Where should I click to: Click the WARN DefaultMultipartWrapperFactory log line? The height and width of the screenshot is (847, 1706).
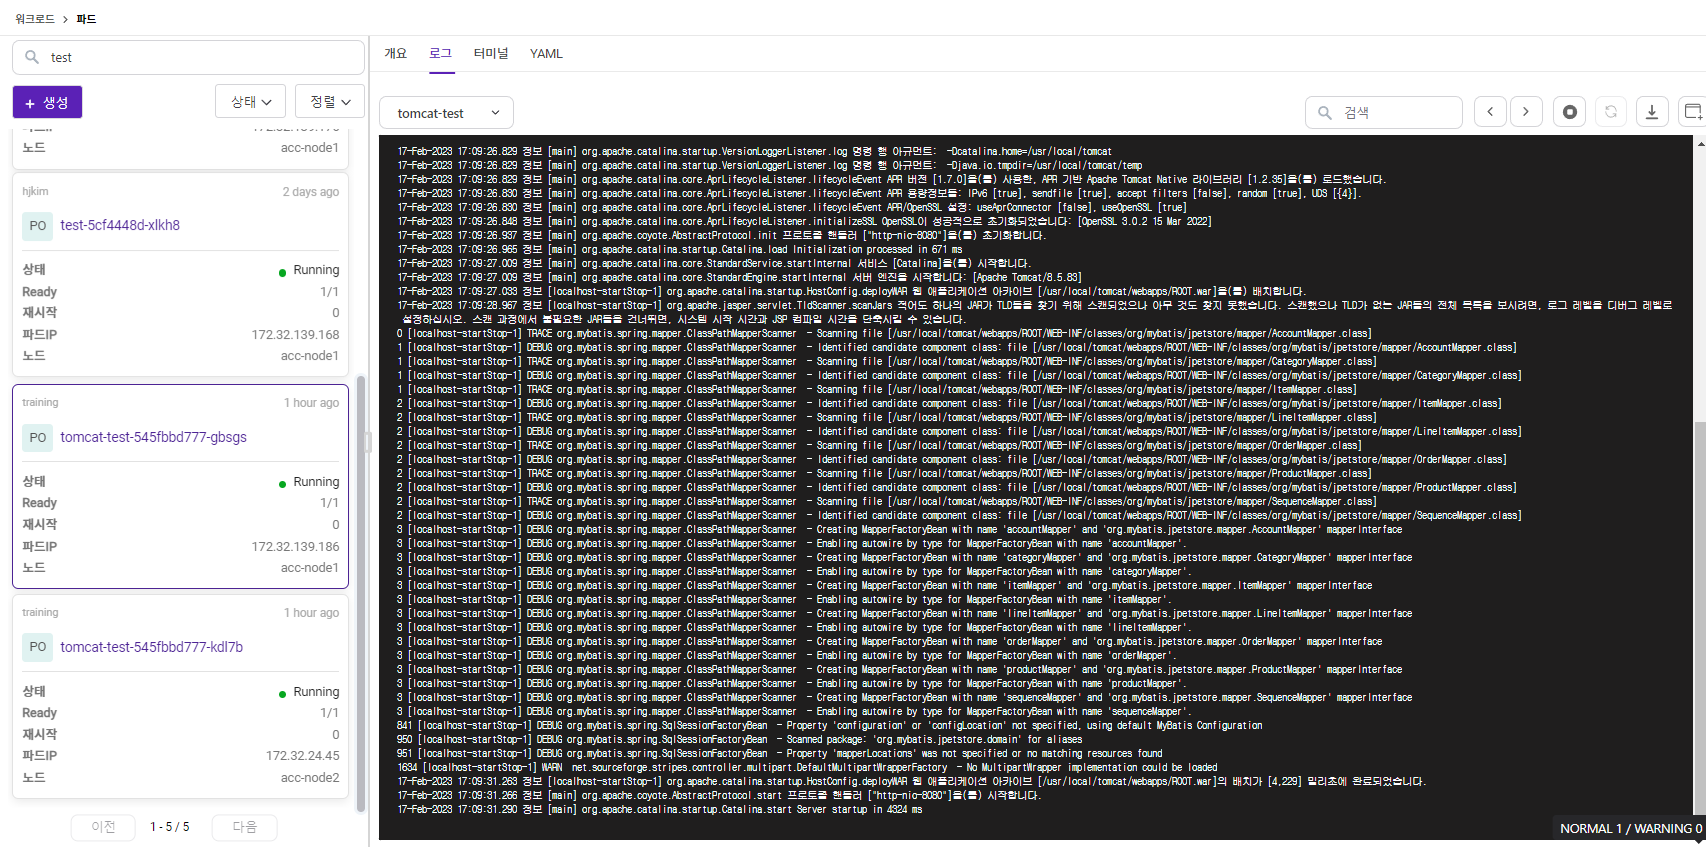tap(807, 768)
